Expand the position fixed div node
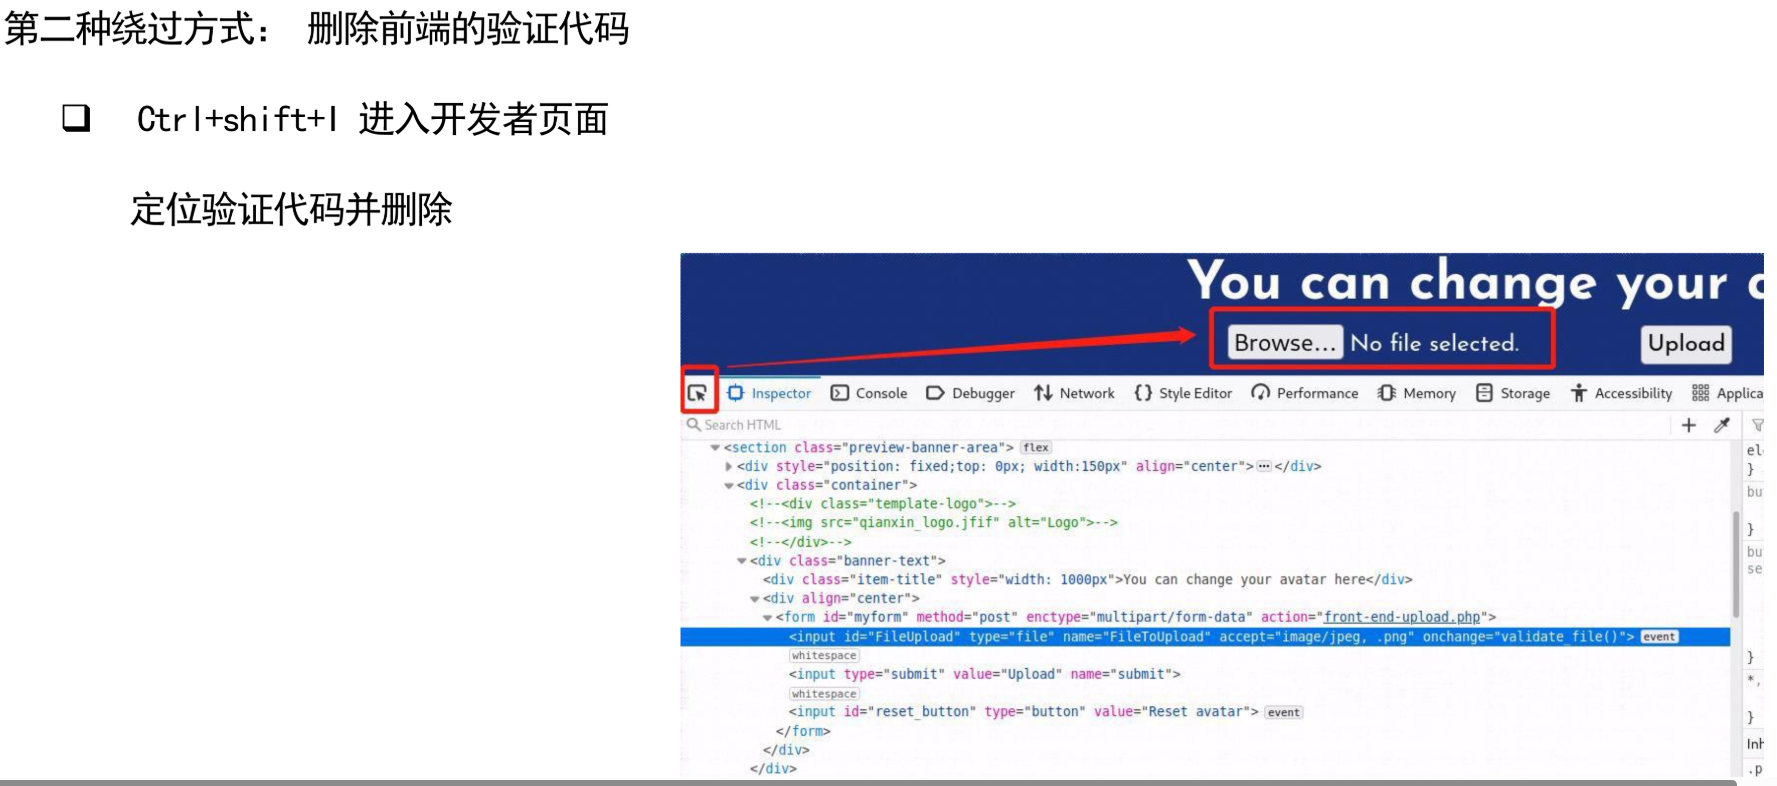1777x786 pixels. click(x=728, y=467)
